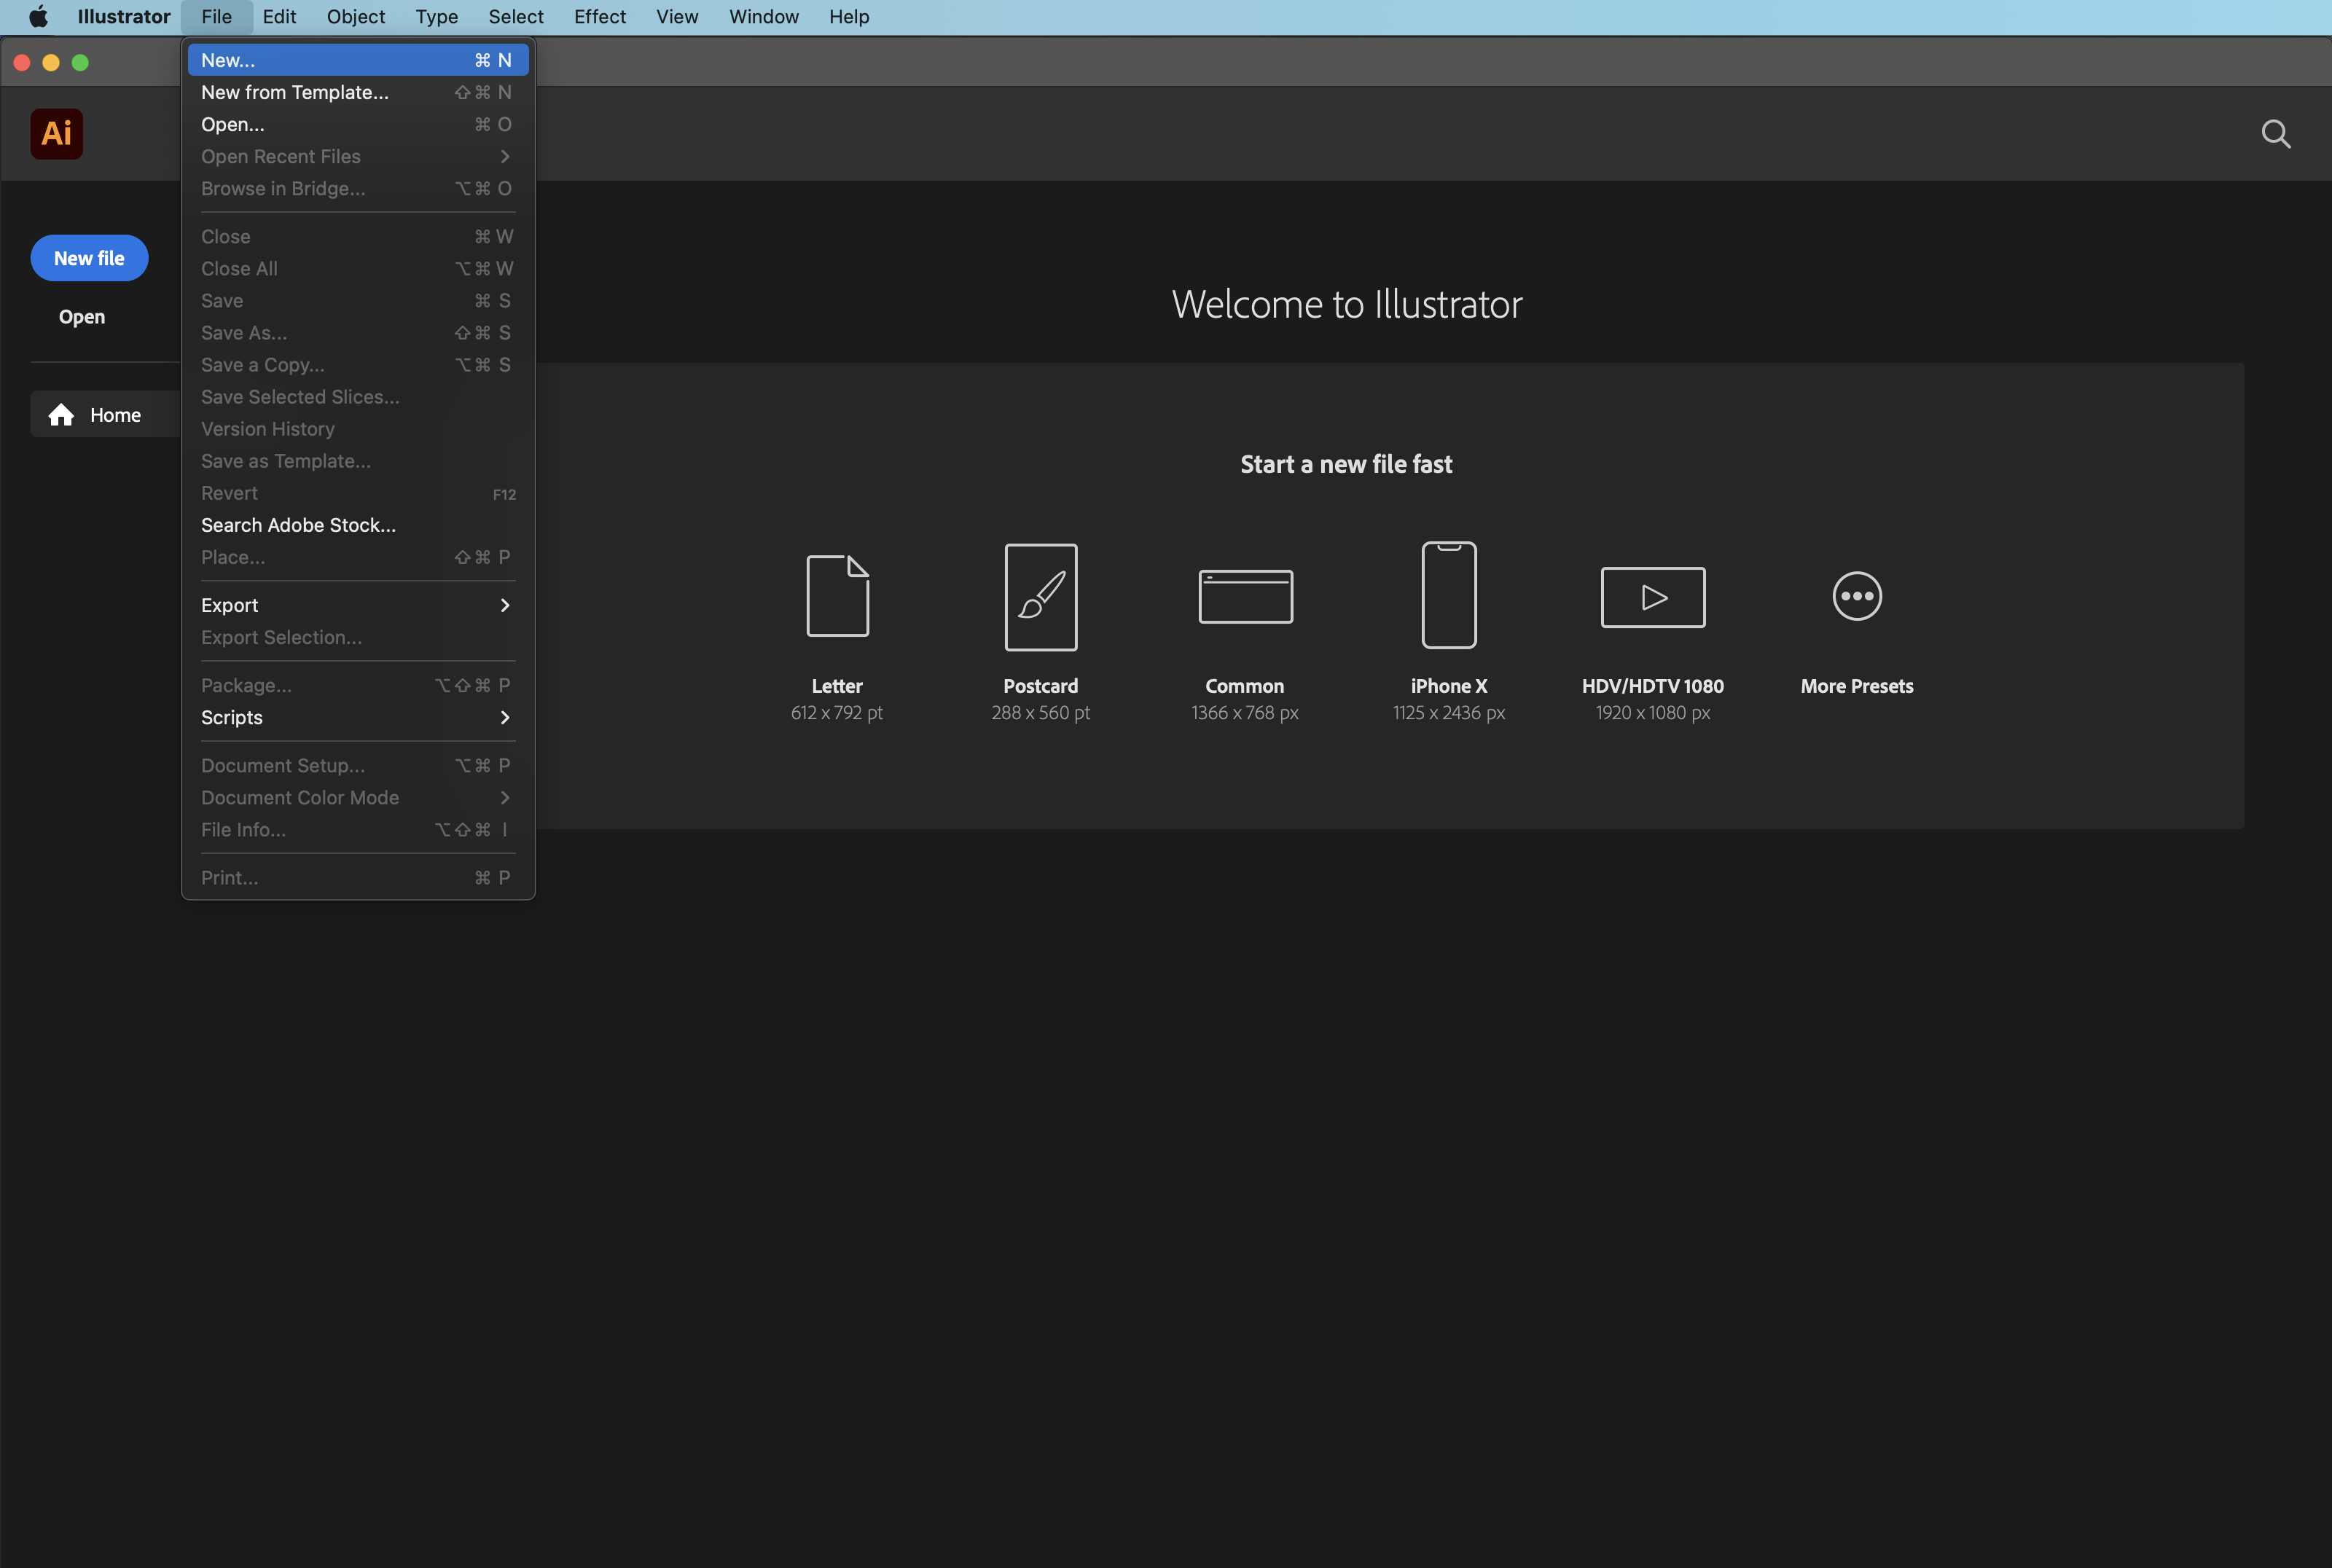
Task: Select New from Template... menu item
Action: (357, 92)
